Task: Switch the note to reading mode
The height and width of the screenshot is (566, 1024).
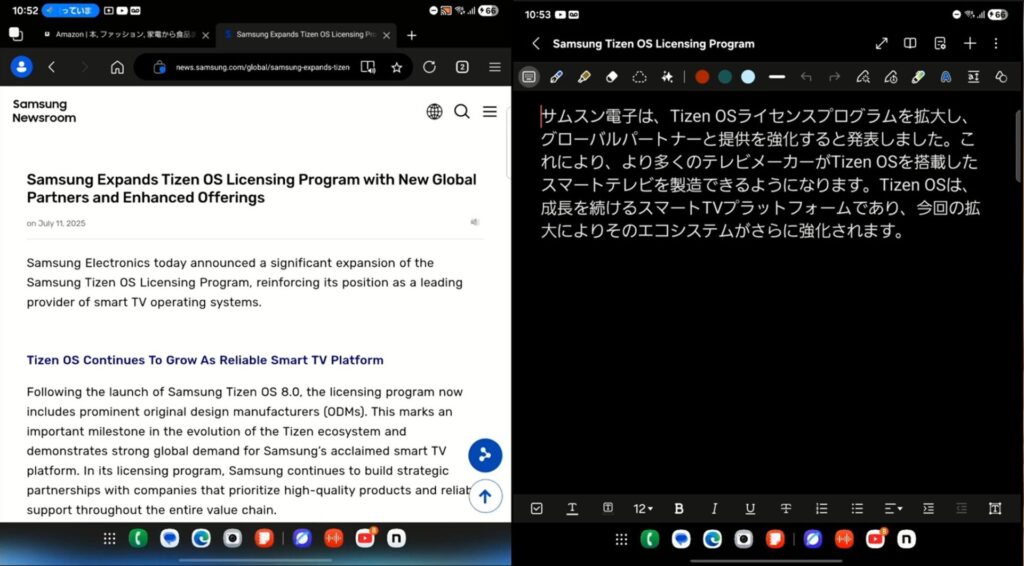Action: point(910,44)
